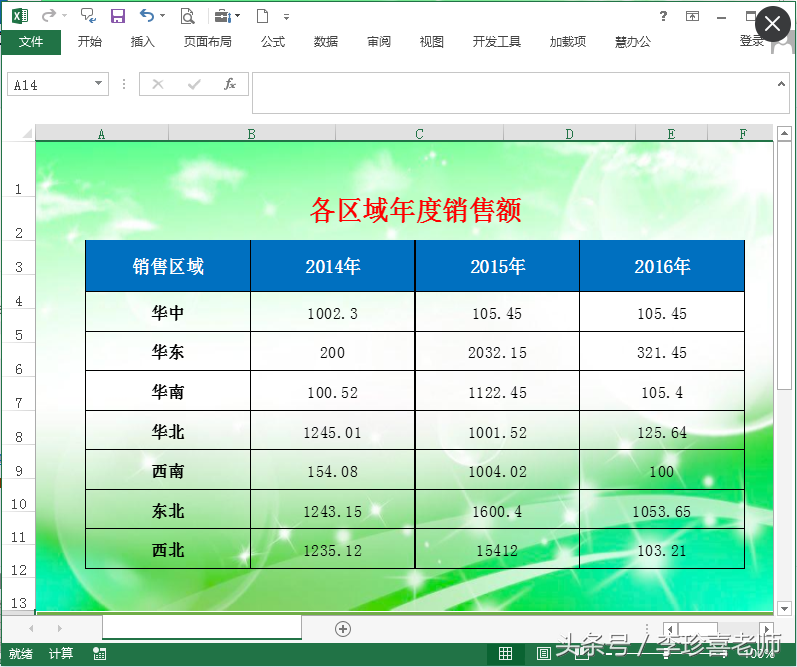Click the cell containing 2032.15
Image resolution: width=797 pixels, height=667 pixels.
498,352
